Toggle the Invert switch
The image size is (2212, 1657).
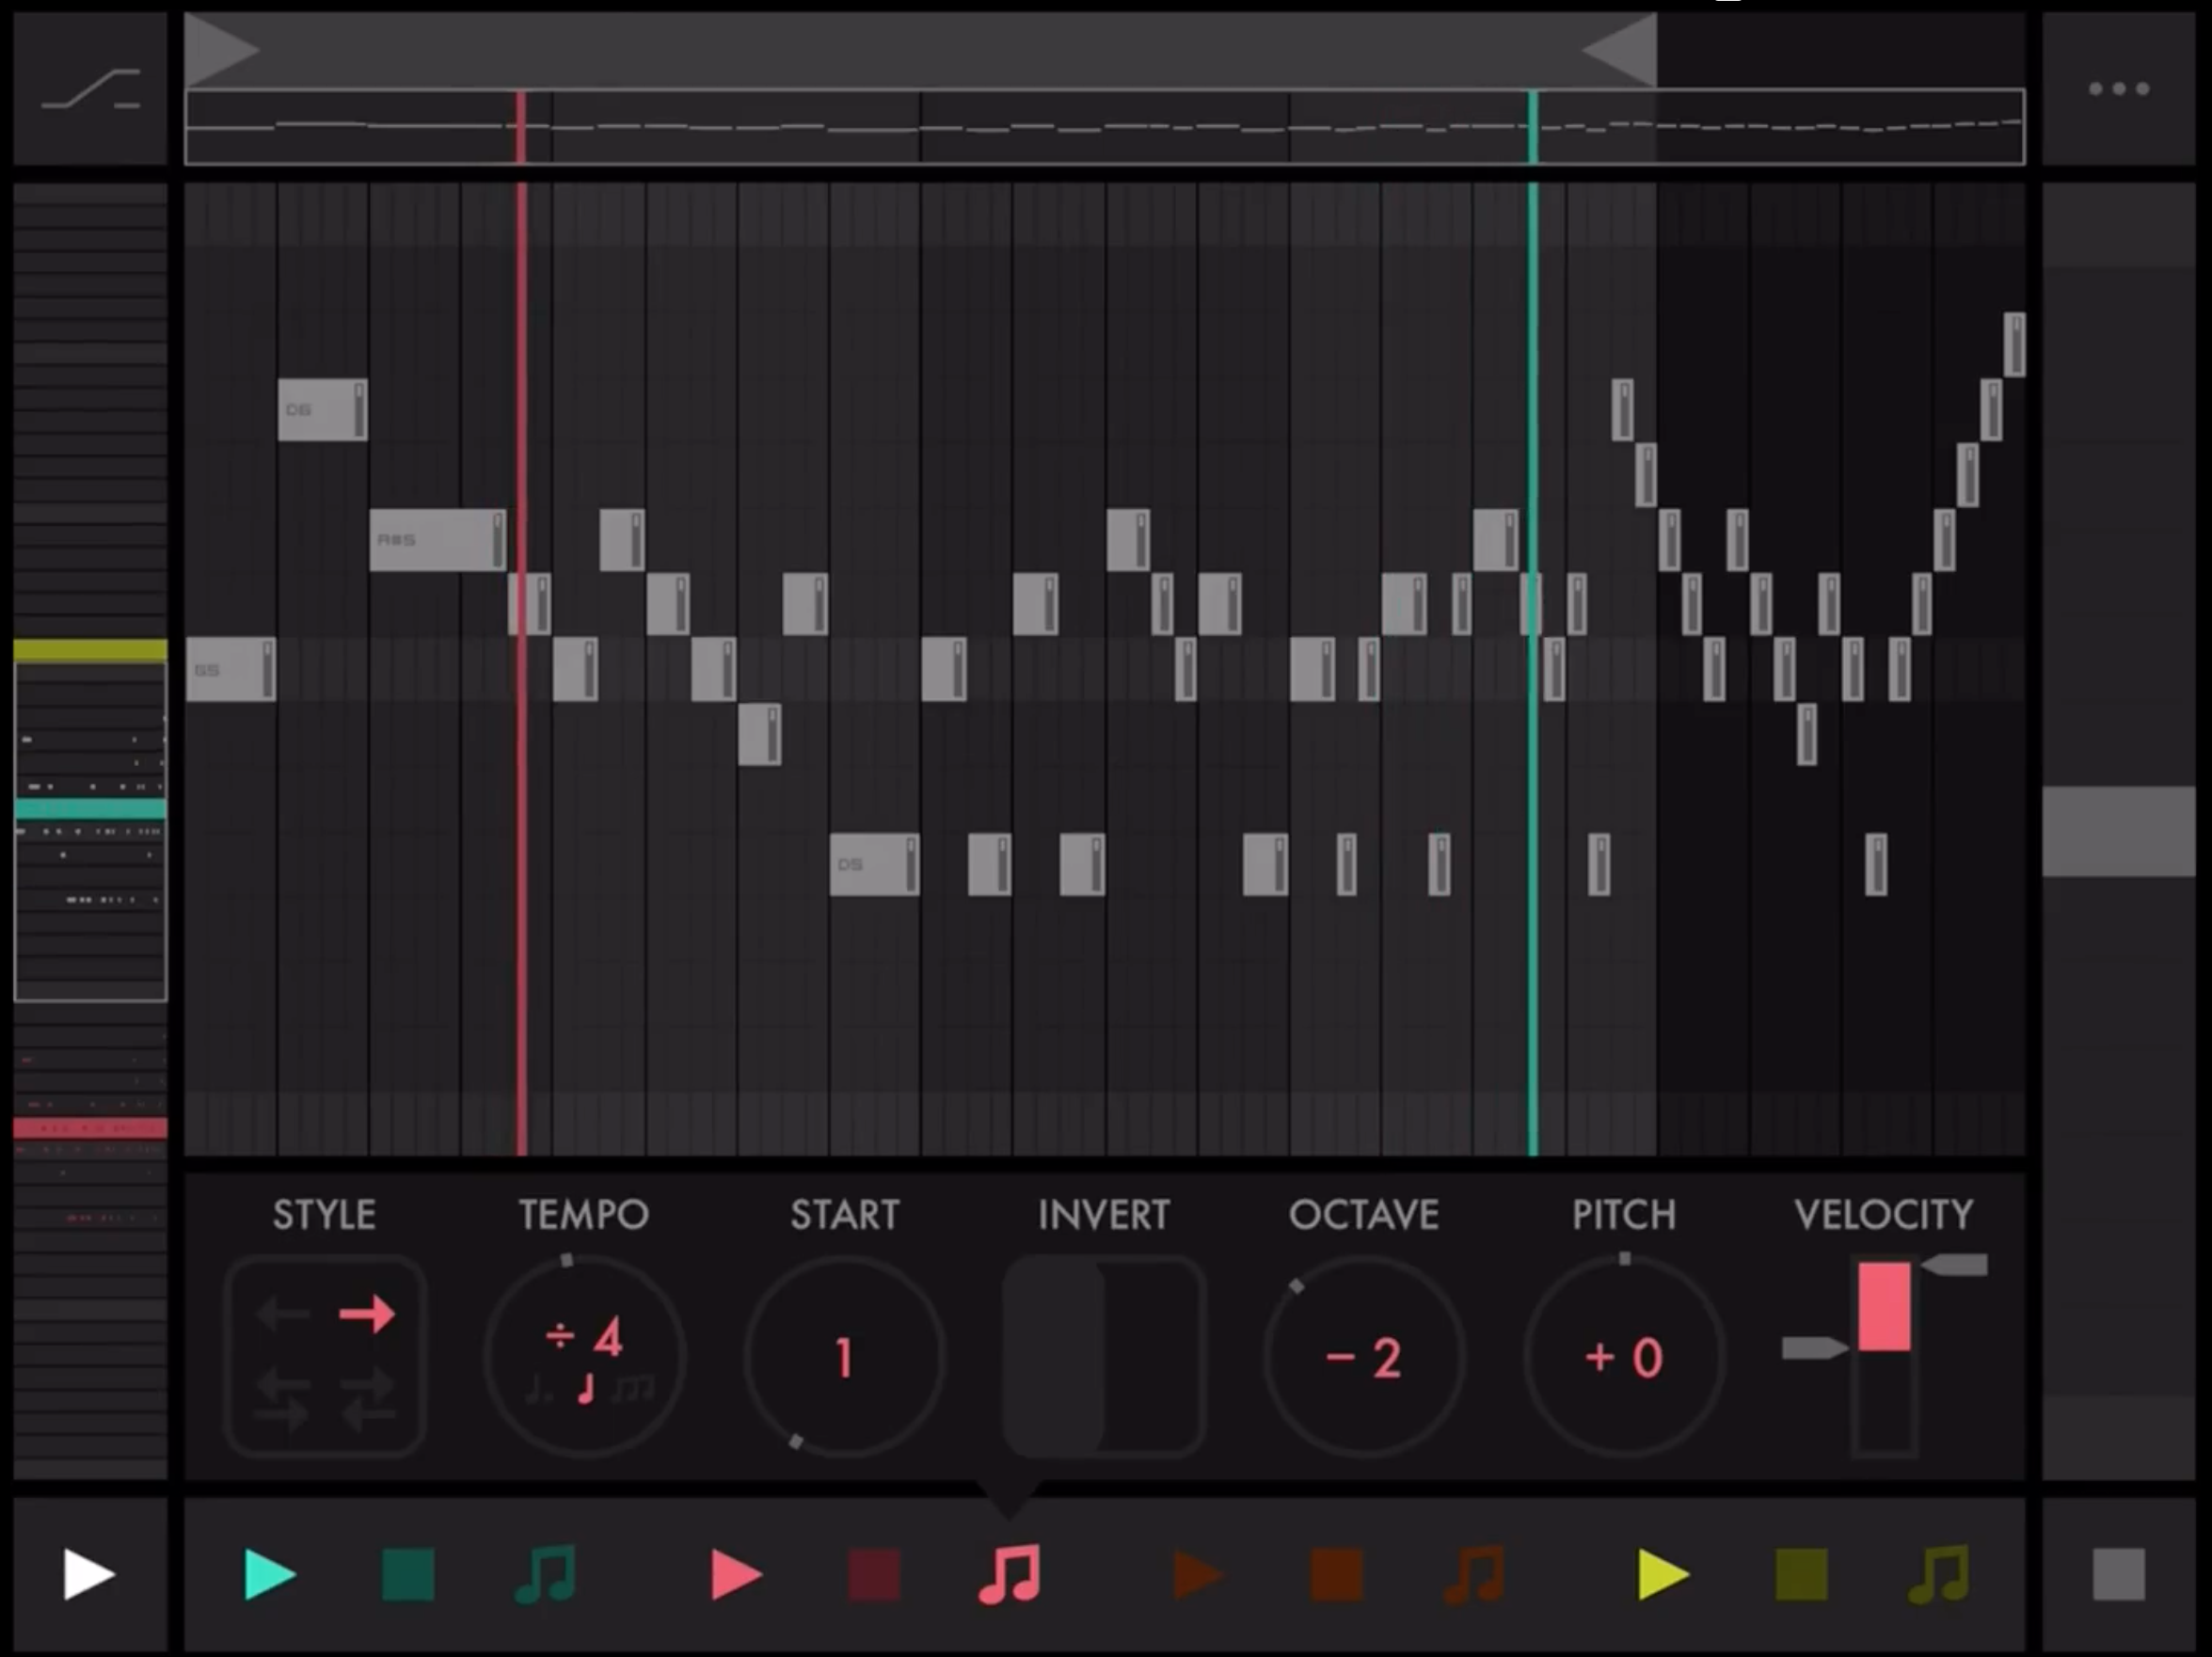1104,1356
